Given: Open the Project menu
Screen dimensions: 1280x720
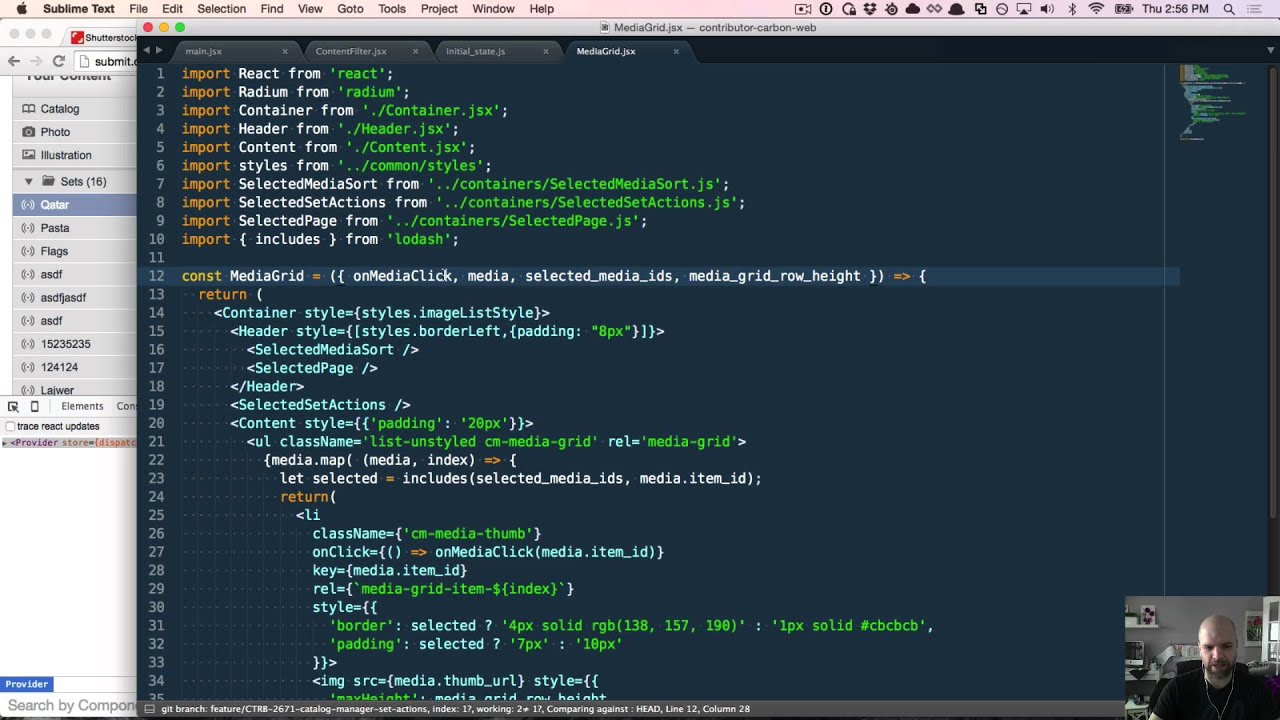Looking at the screenshot, I should click(x=439, y=9).
